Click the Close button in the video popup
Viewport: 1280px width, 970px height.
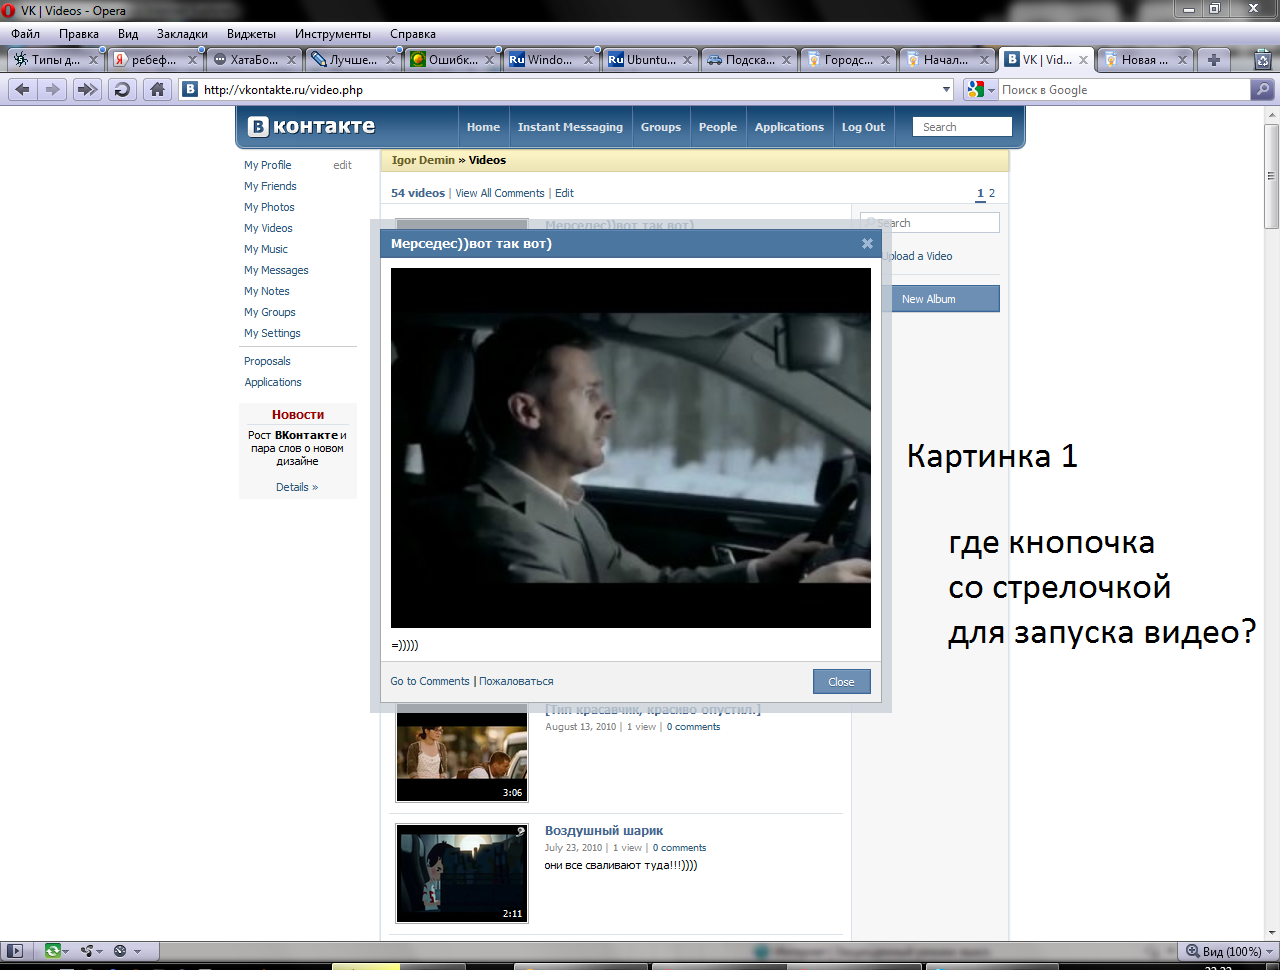(x=842, y=682)
